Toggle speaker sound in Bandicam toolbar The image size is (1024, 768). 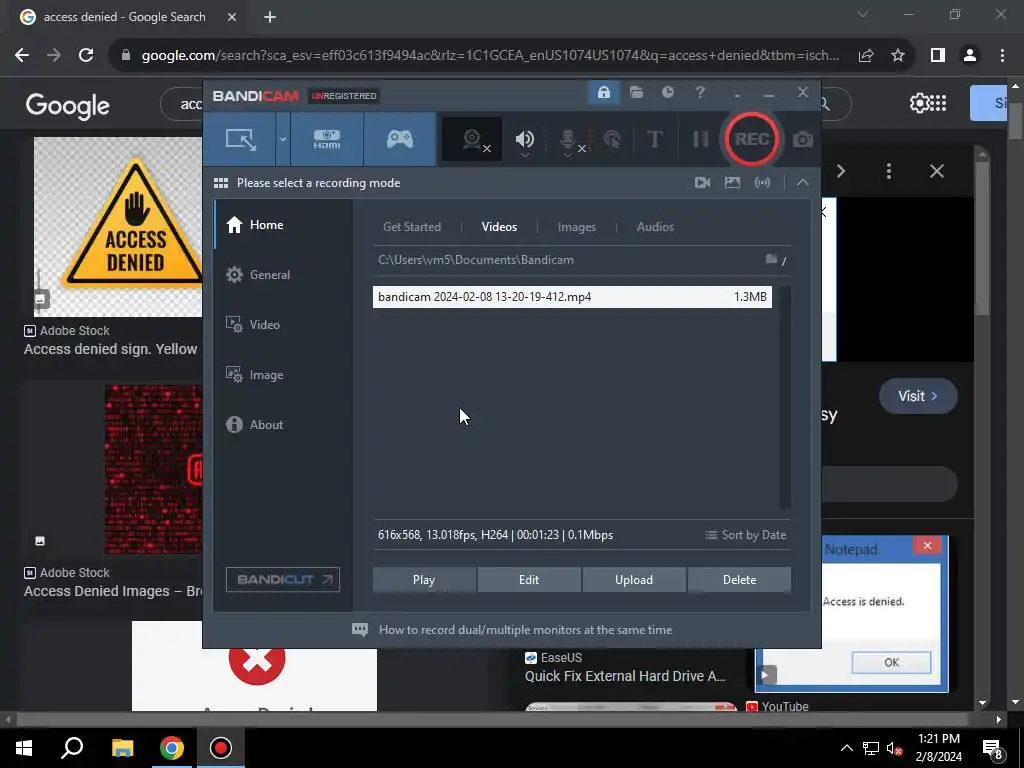[x=524, y=139]
